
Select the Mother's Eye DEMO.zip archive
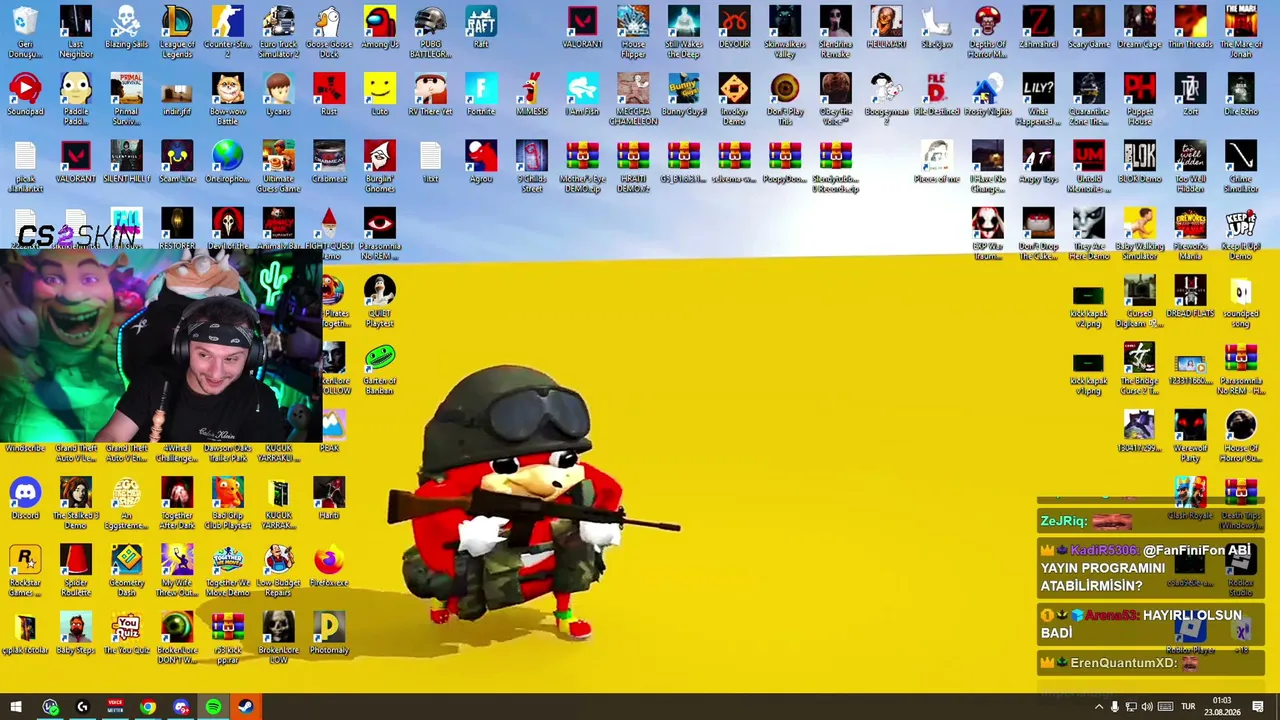[582, 166]
